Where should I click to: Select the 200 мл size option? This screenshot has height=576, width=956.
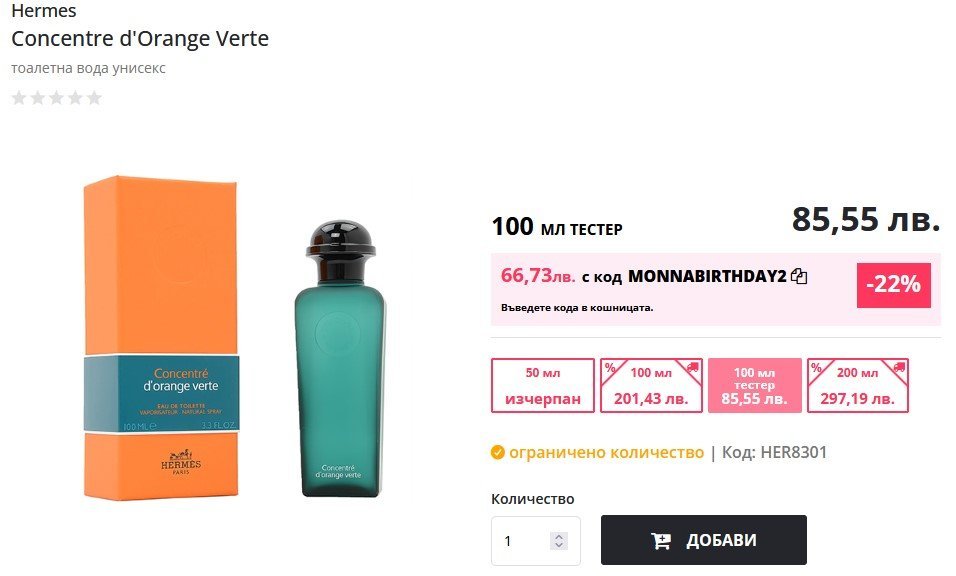pyautogui.click(x=858, y=386)
